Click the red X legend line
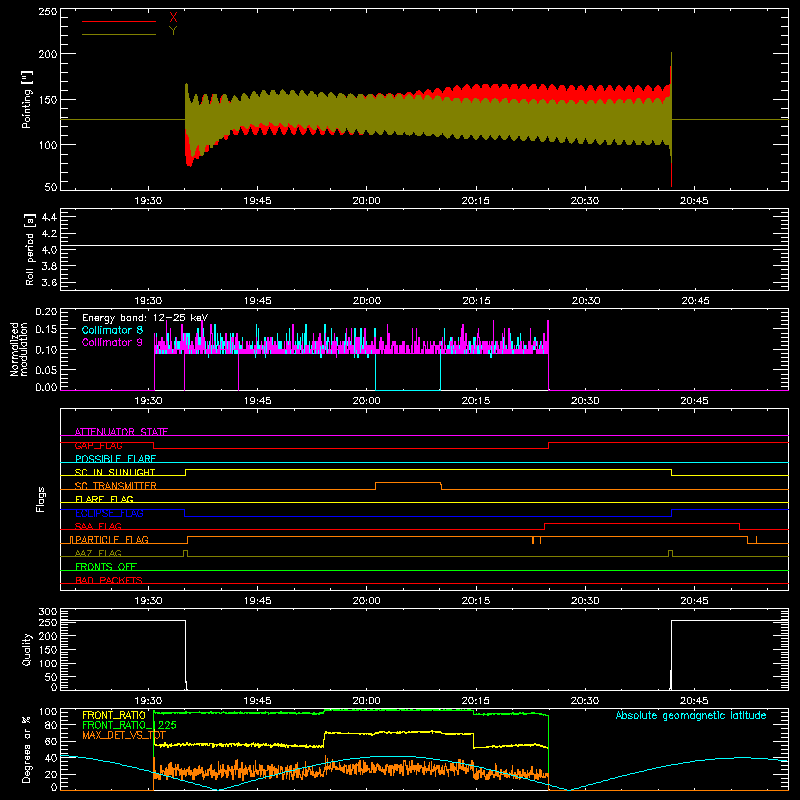The width and height of the screenshot is (800, 800). click(119, 21)
